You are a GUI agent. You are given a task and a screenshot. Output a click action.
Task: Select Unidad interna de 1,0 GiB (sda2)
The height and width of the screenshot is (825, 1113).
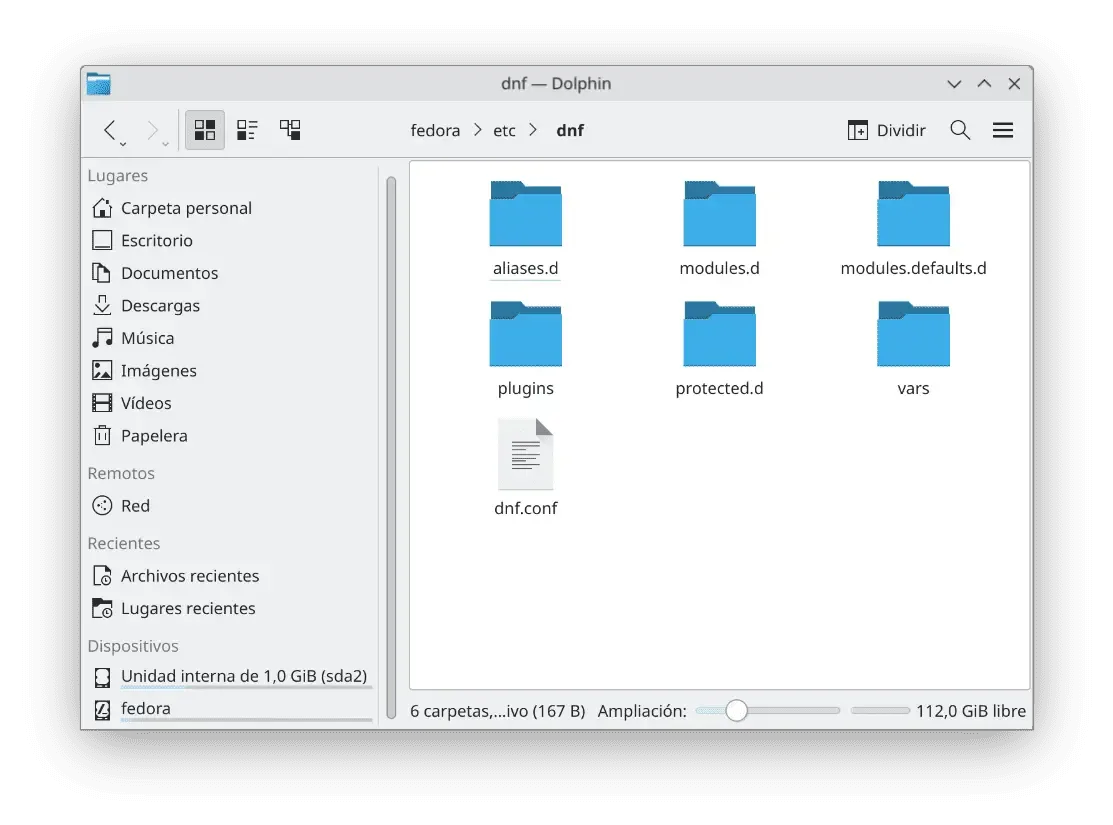pos(231,677)
